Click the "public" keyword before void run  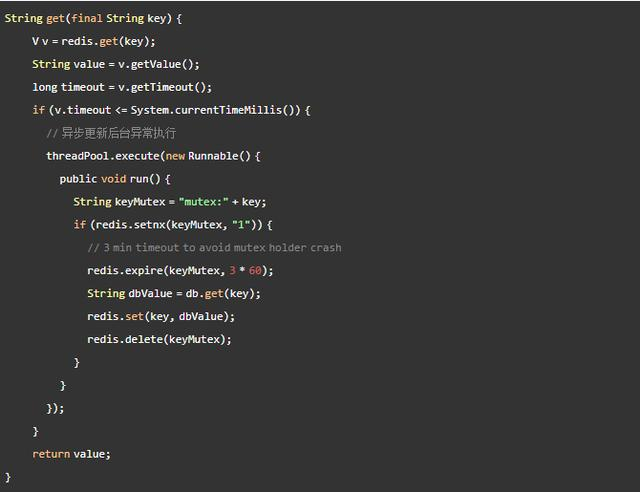tap(78, 179)
